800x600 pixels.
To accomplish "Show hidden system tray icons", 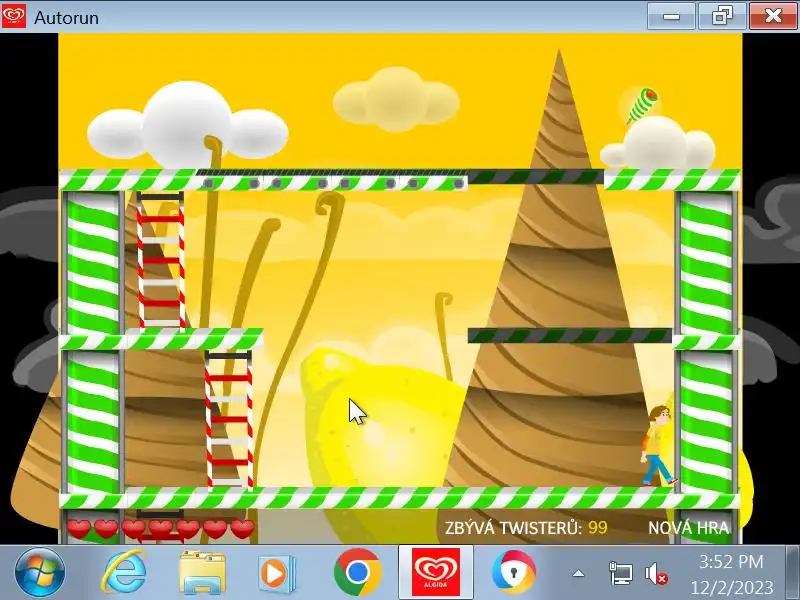I will point(578,573).
